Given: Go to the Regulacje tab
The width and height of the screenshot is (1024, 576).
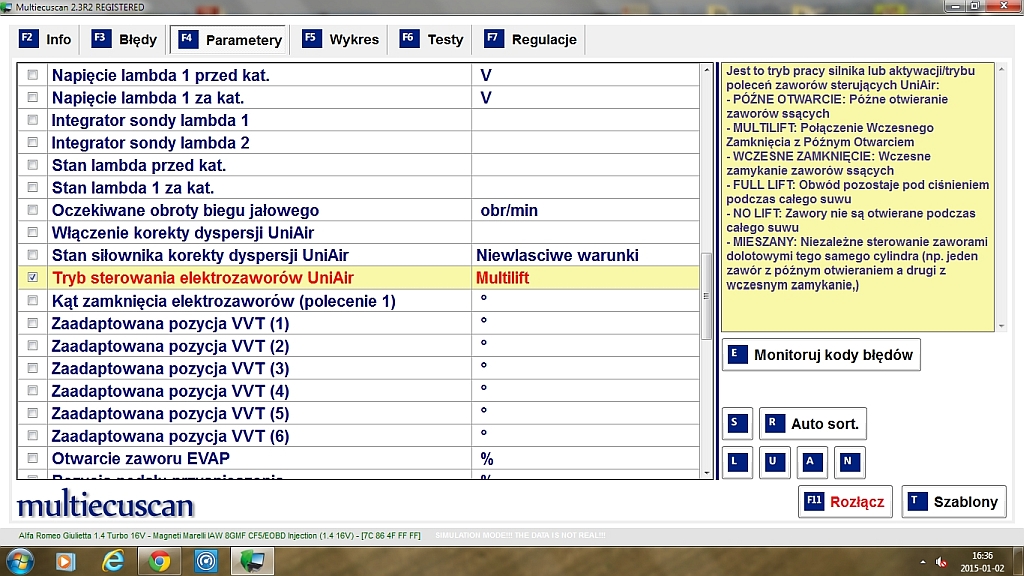Looking at the screenshot, I should pyautogui.click(x=531, y=40).
